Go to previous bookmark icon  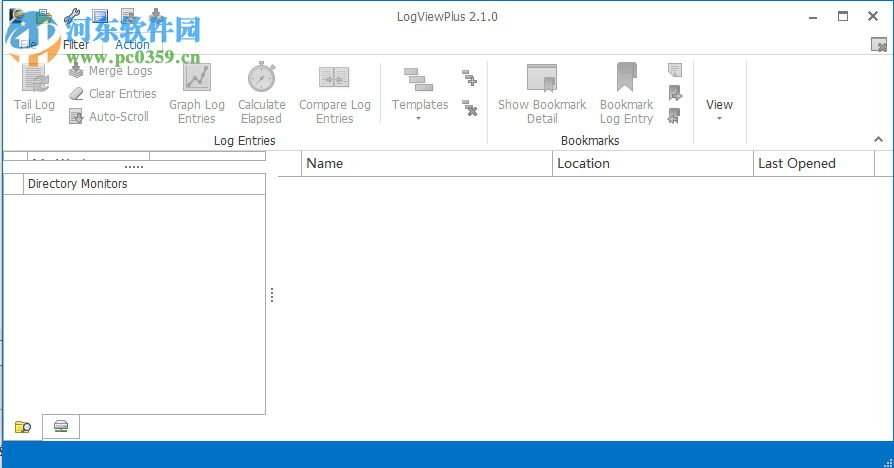(x=675, y=116)
